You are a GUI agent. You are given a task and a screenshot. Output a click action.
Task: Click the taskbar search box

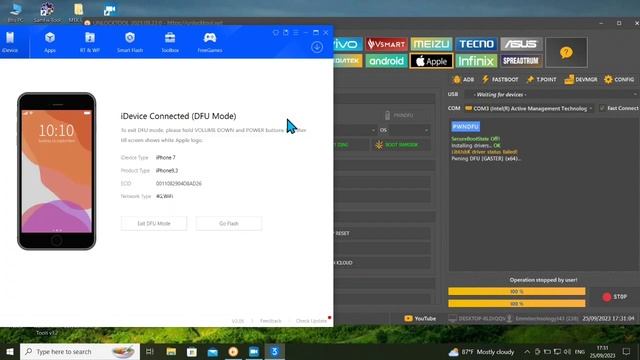click(80, 351)
